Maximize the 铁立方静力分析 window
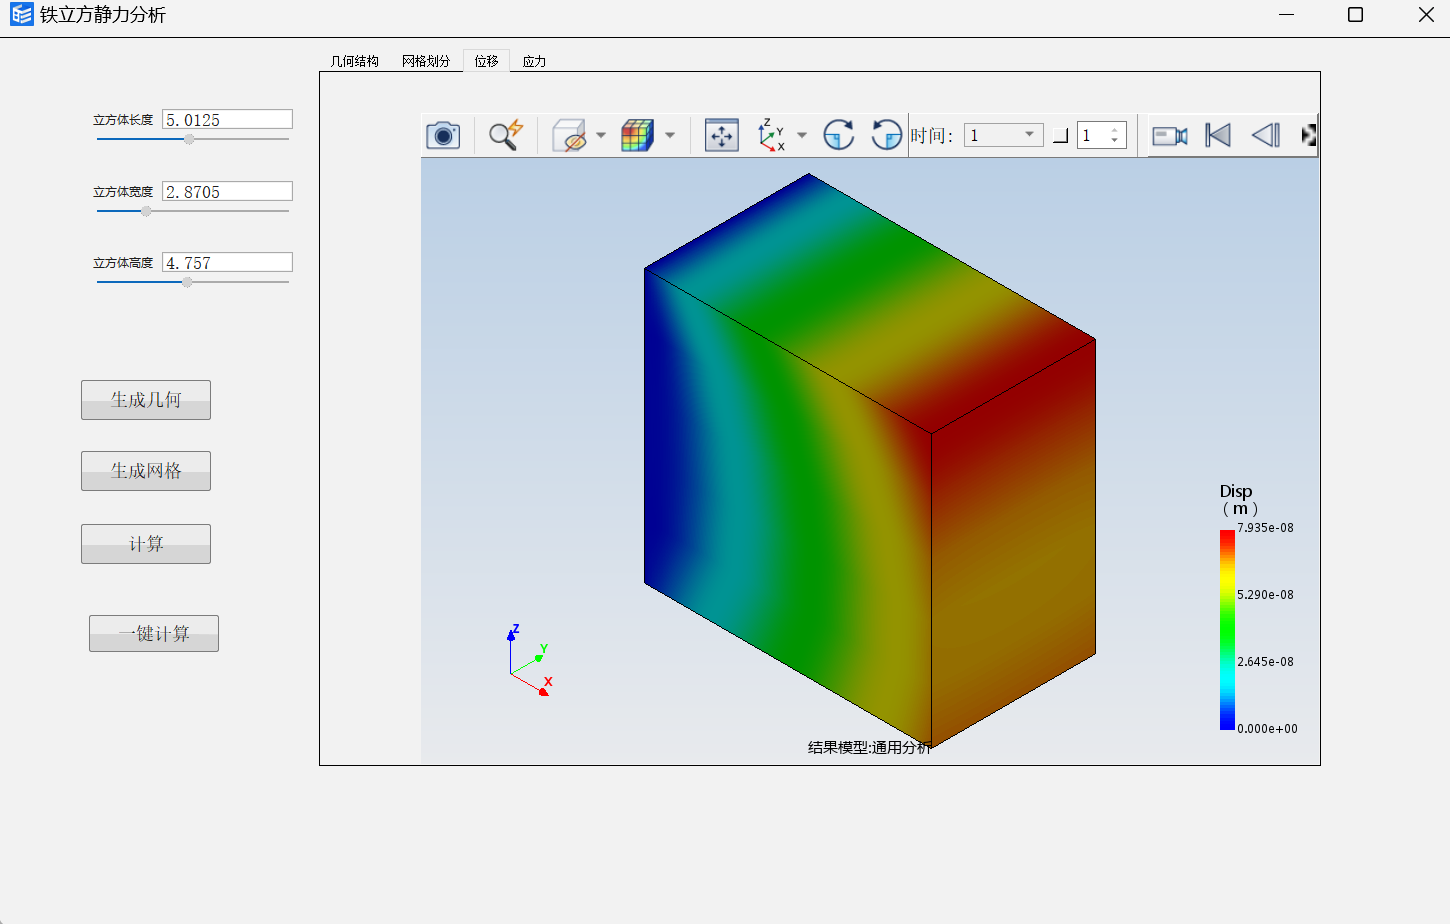 1356,14
